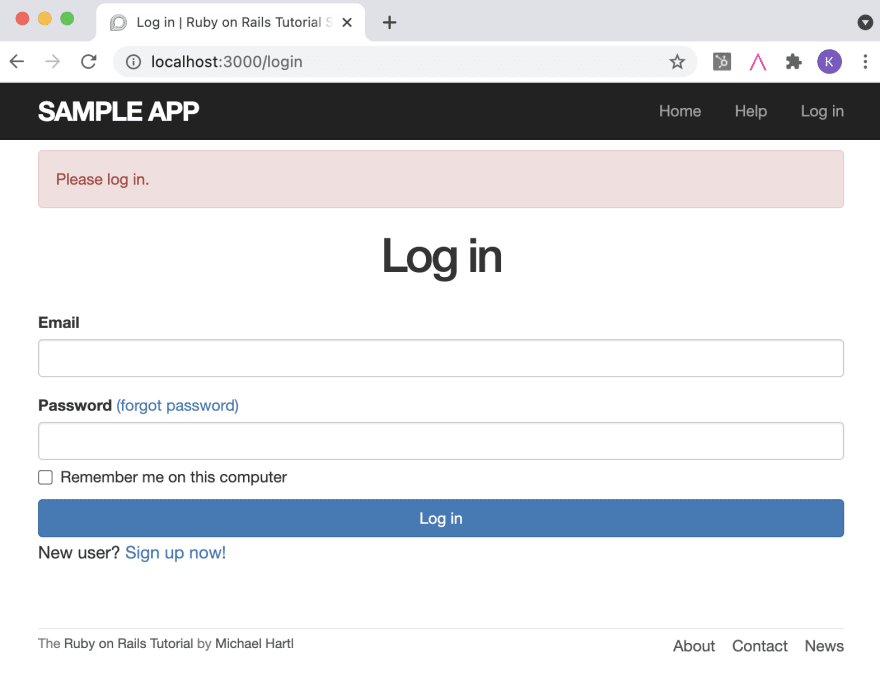The height and width of the screenshot is (676, 880).
Task: View site info icon in address bar
Action: 134,62
